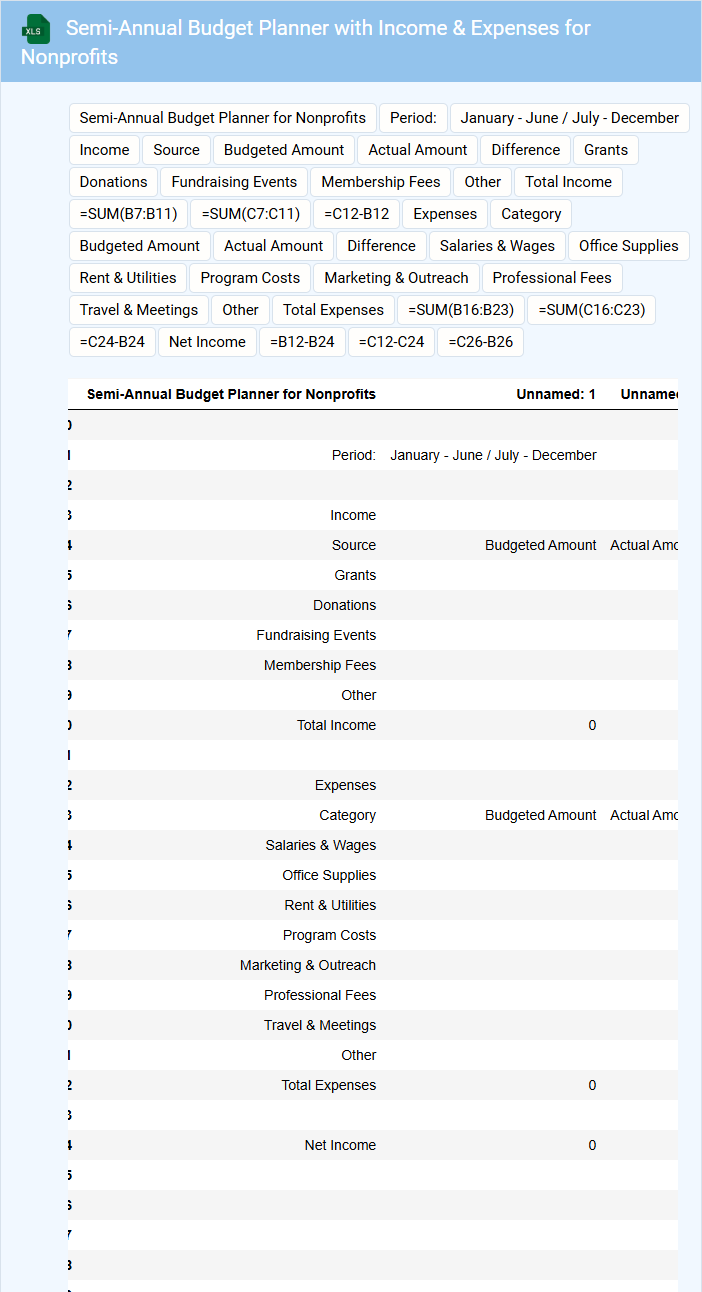Select the 'Period:' table cell
The height and width of the screenshot is (1292, 702).
(354, 455)
